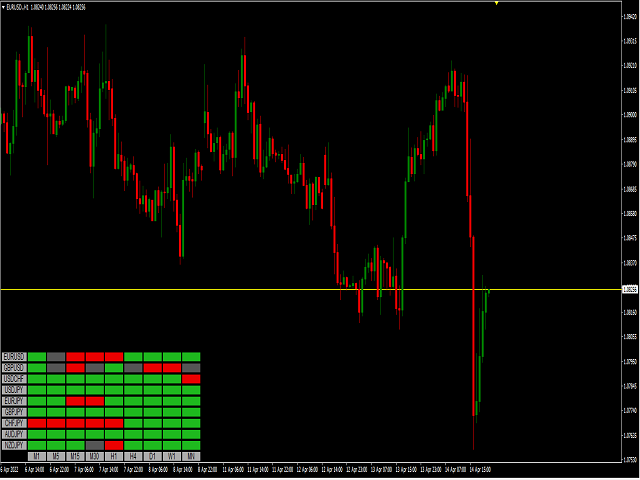Viewport: 640px width, 480px height.
Task: Select the NZDJPY symbol button
Action: 14,445
